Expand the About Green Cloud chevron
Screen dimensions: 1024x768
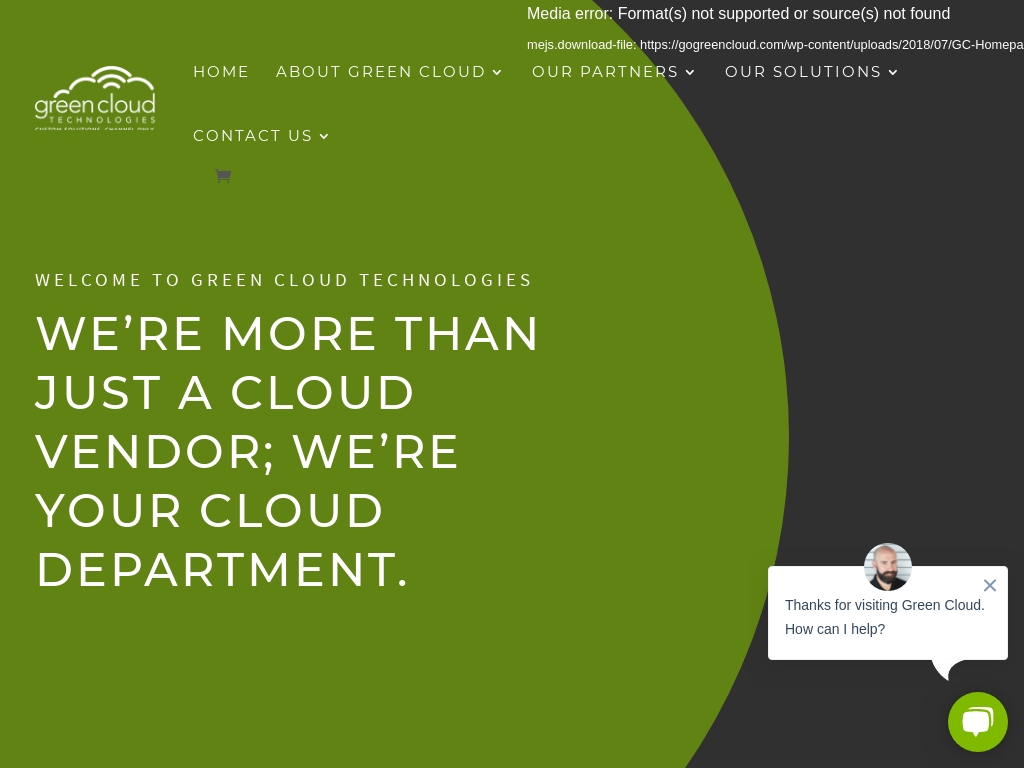click(497, 72)
